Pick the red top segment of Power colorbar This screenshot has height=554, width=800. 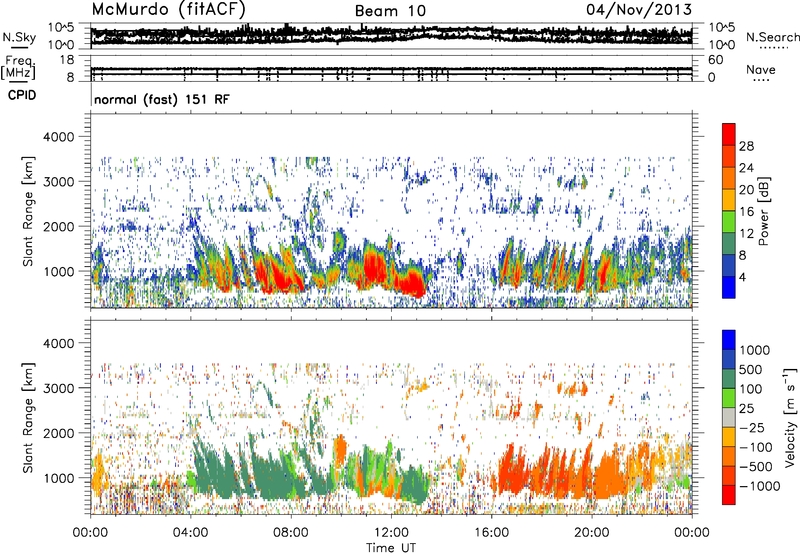pos(729,135)
